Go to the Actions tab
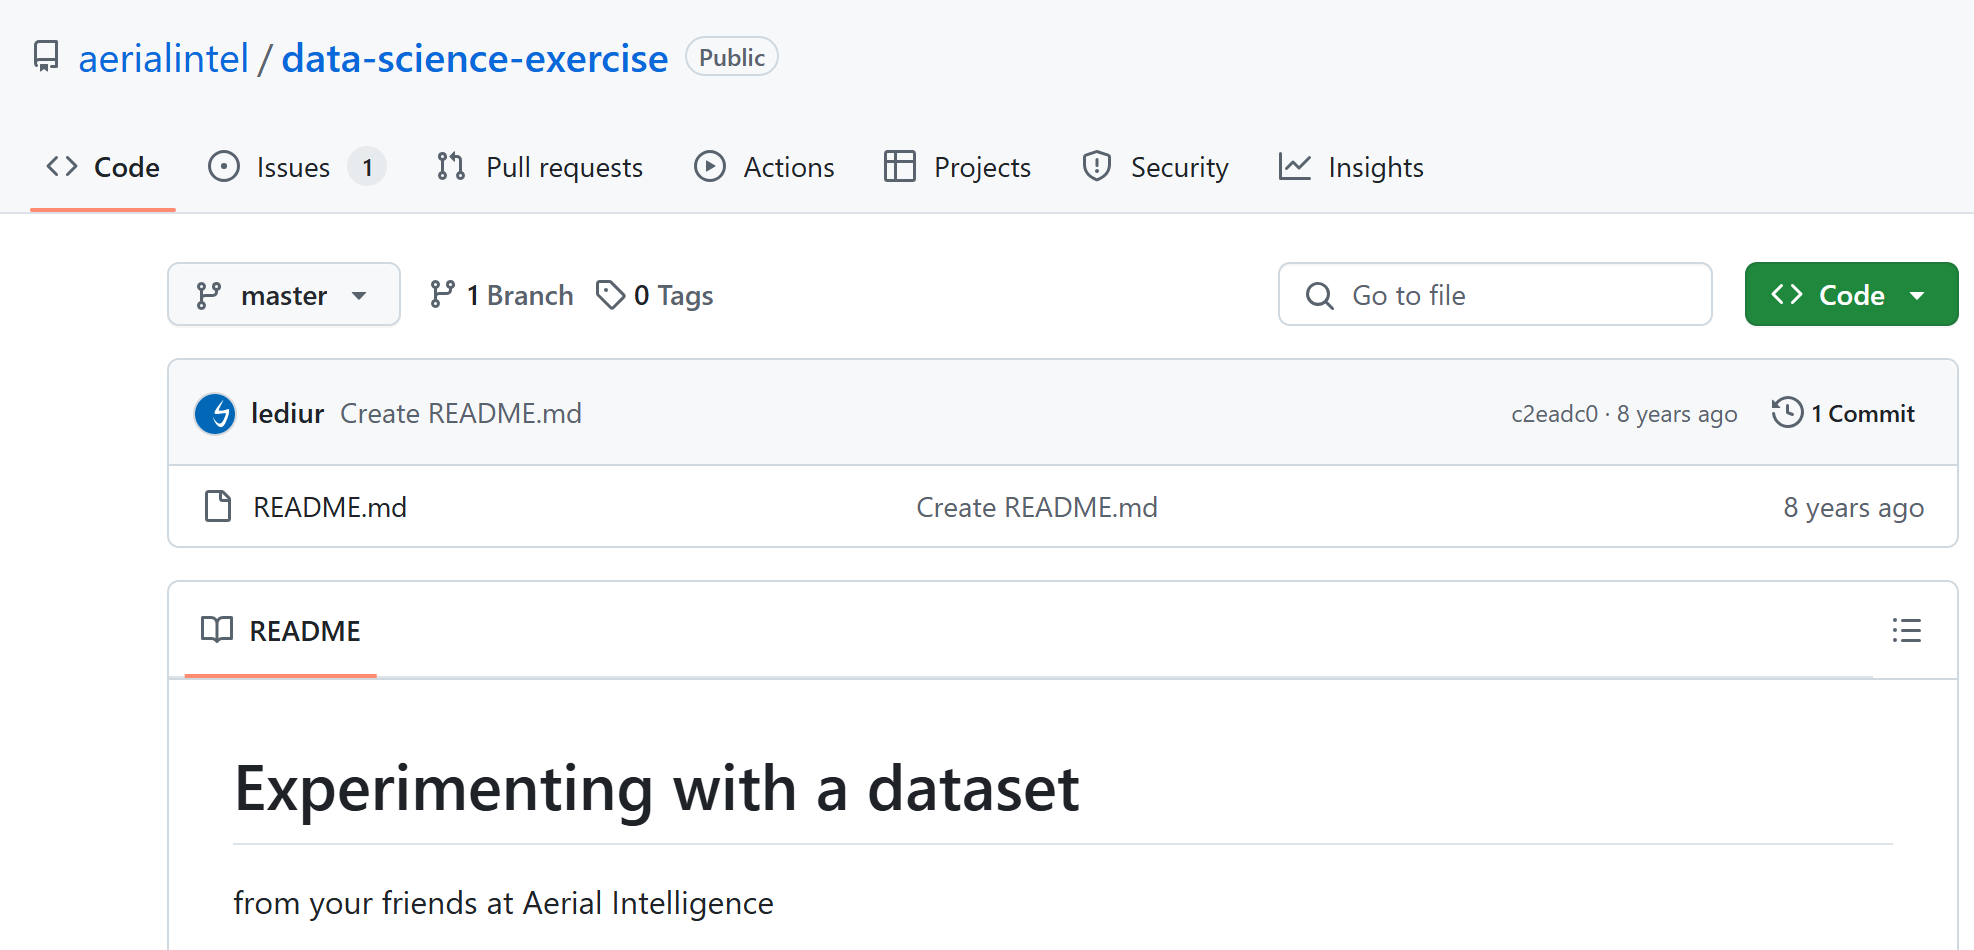Viewport: 1974px width, 950px height. 765,167
